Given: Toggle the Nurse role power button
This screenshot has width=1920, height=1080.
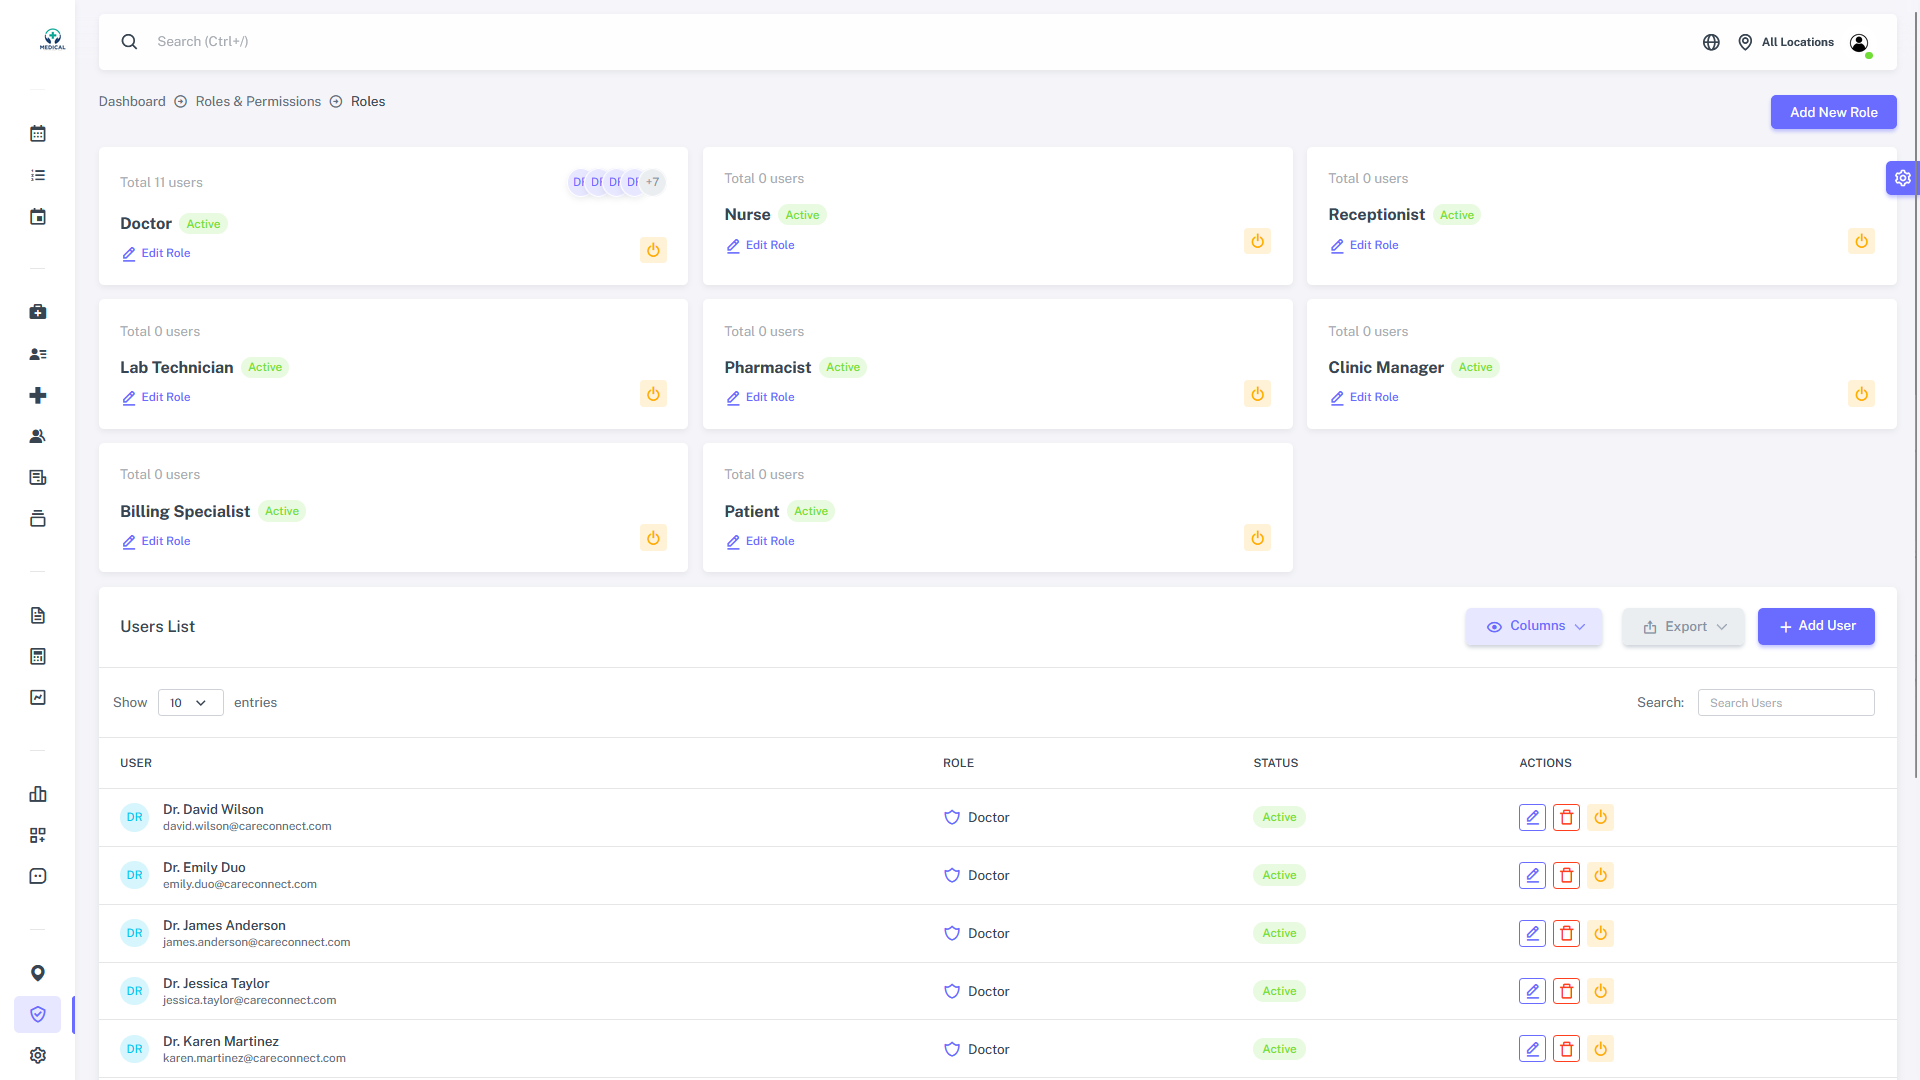Looking at the screenshot, I should (1257, 241).
